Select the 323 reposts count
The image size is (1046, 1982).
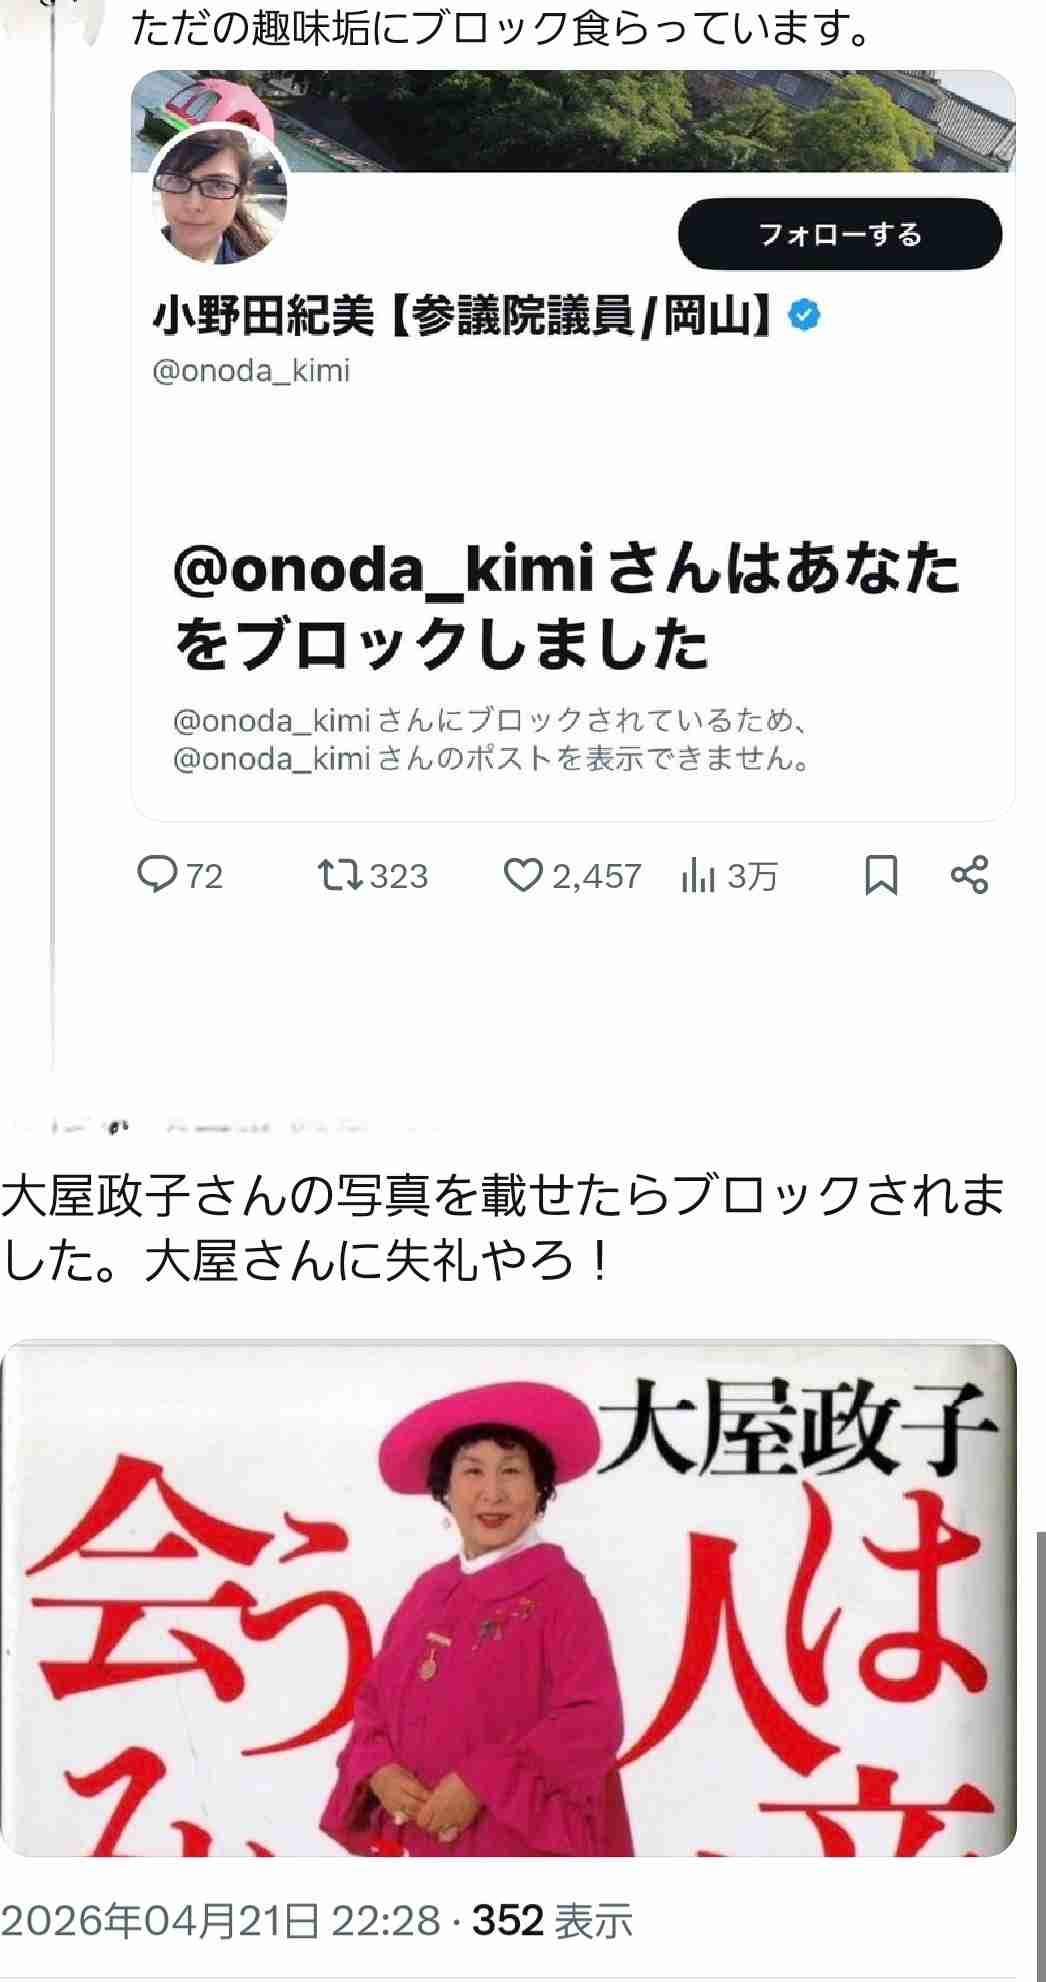pos(399,876)
